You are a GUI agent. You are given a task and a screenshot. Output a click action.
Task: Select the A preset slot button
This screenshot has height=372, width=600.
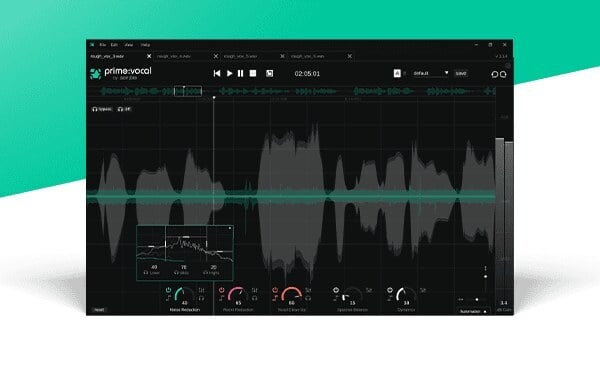coord(397,73)
